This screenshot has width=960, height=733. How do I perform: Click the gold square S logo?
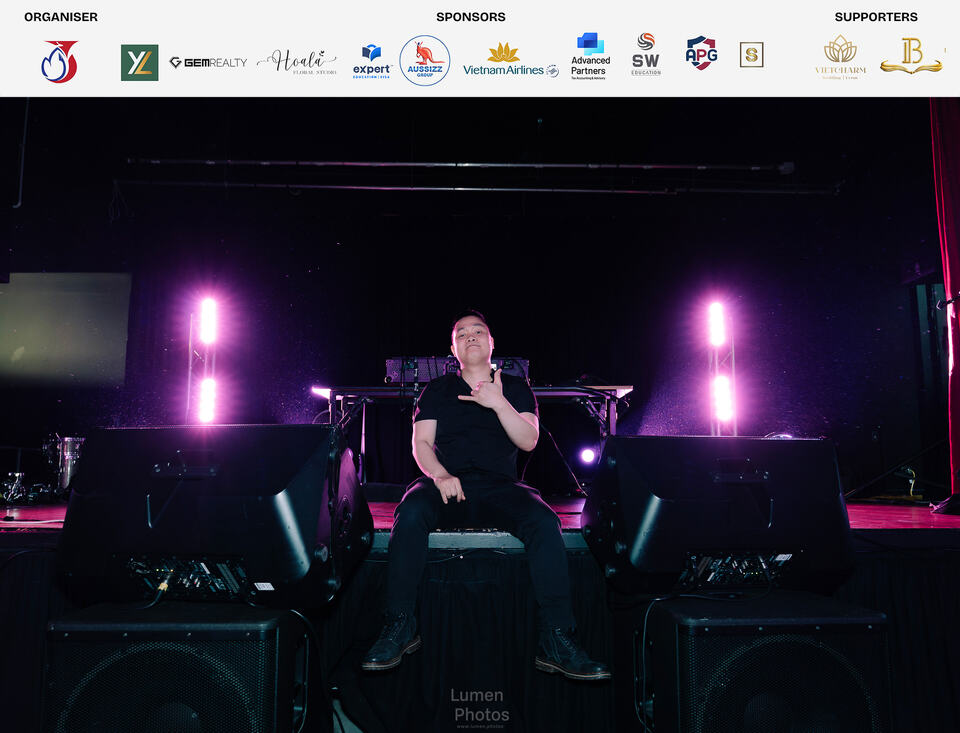point(751,55)
